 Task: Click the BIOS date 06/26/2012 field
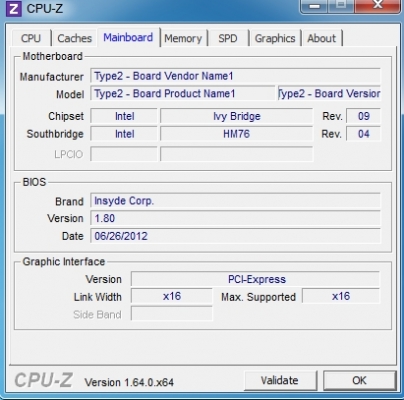tap(235, 236)
